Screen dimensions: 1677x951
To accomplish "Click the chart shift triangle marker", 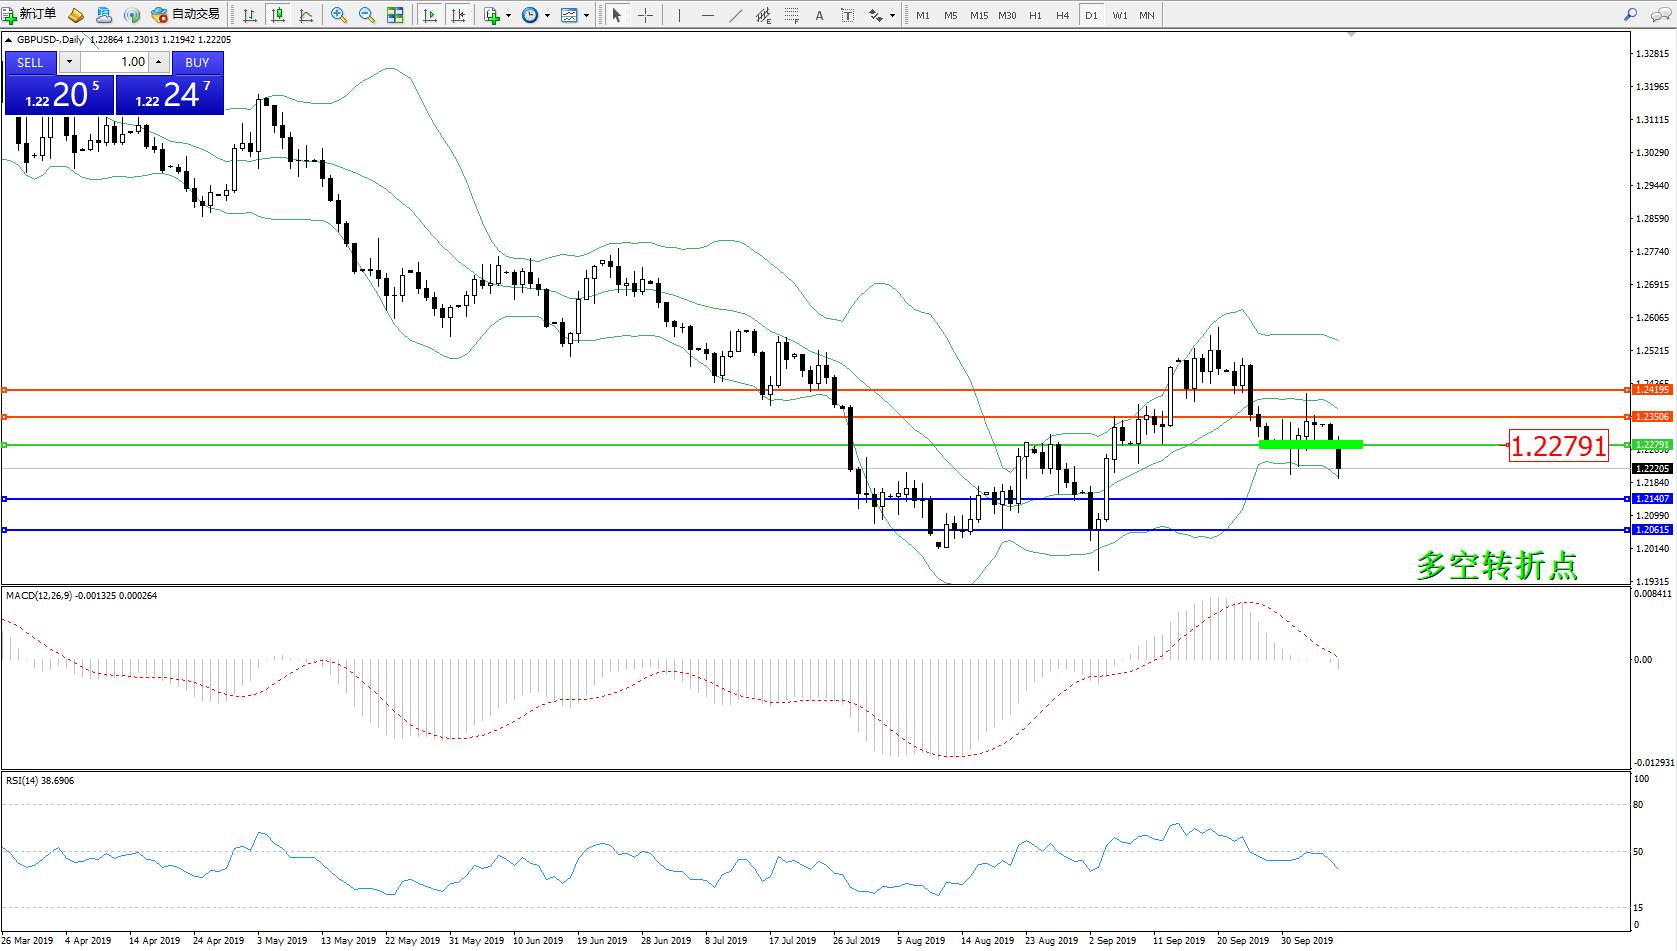I will pyautogui.click(x=1351, y=34).
